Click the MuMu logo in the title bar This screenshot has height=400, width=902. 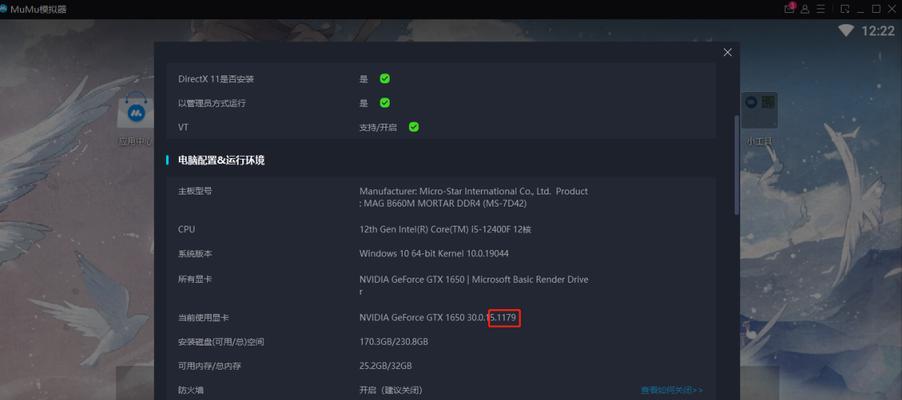[3, 9]
